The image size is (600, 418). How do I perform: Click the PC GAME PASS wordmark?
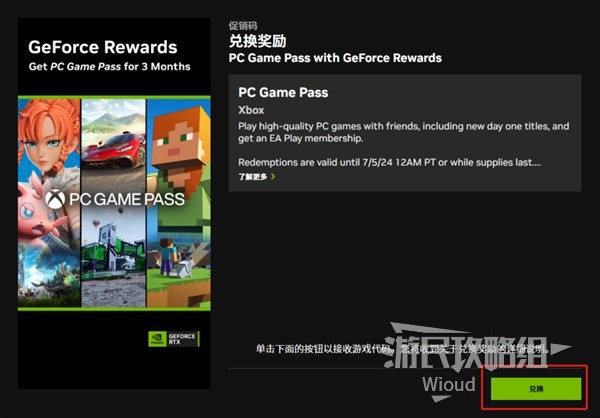127,199
